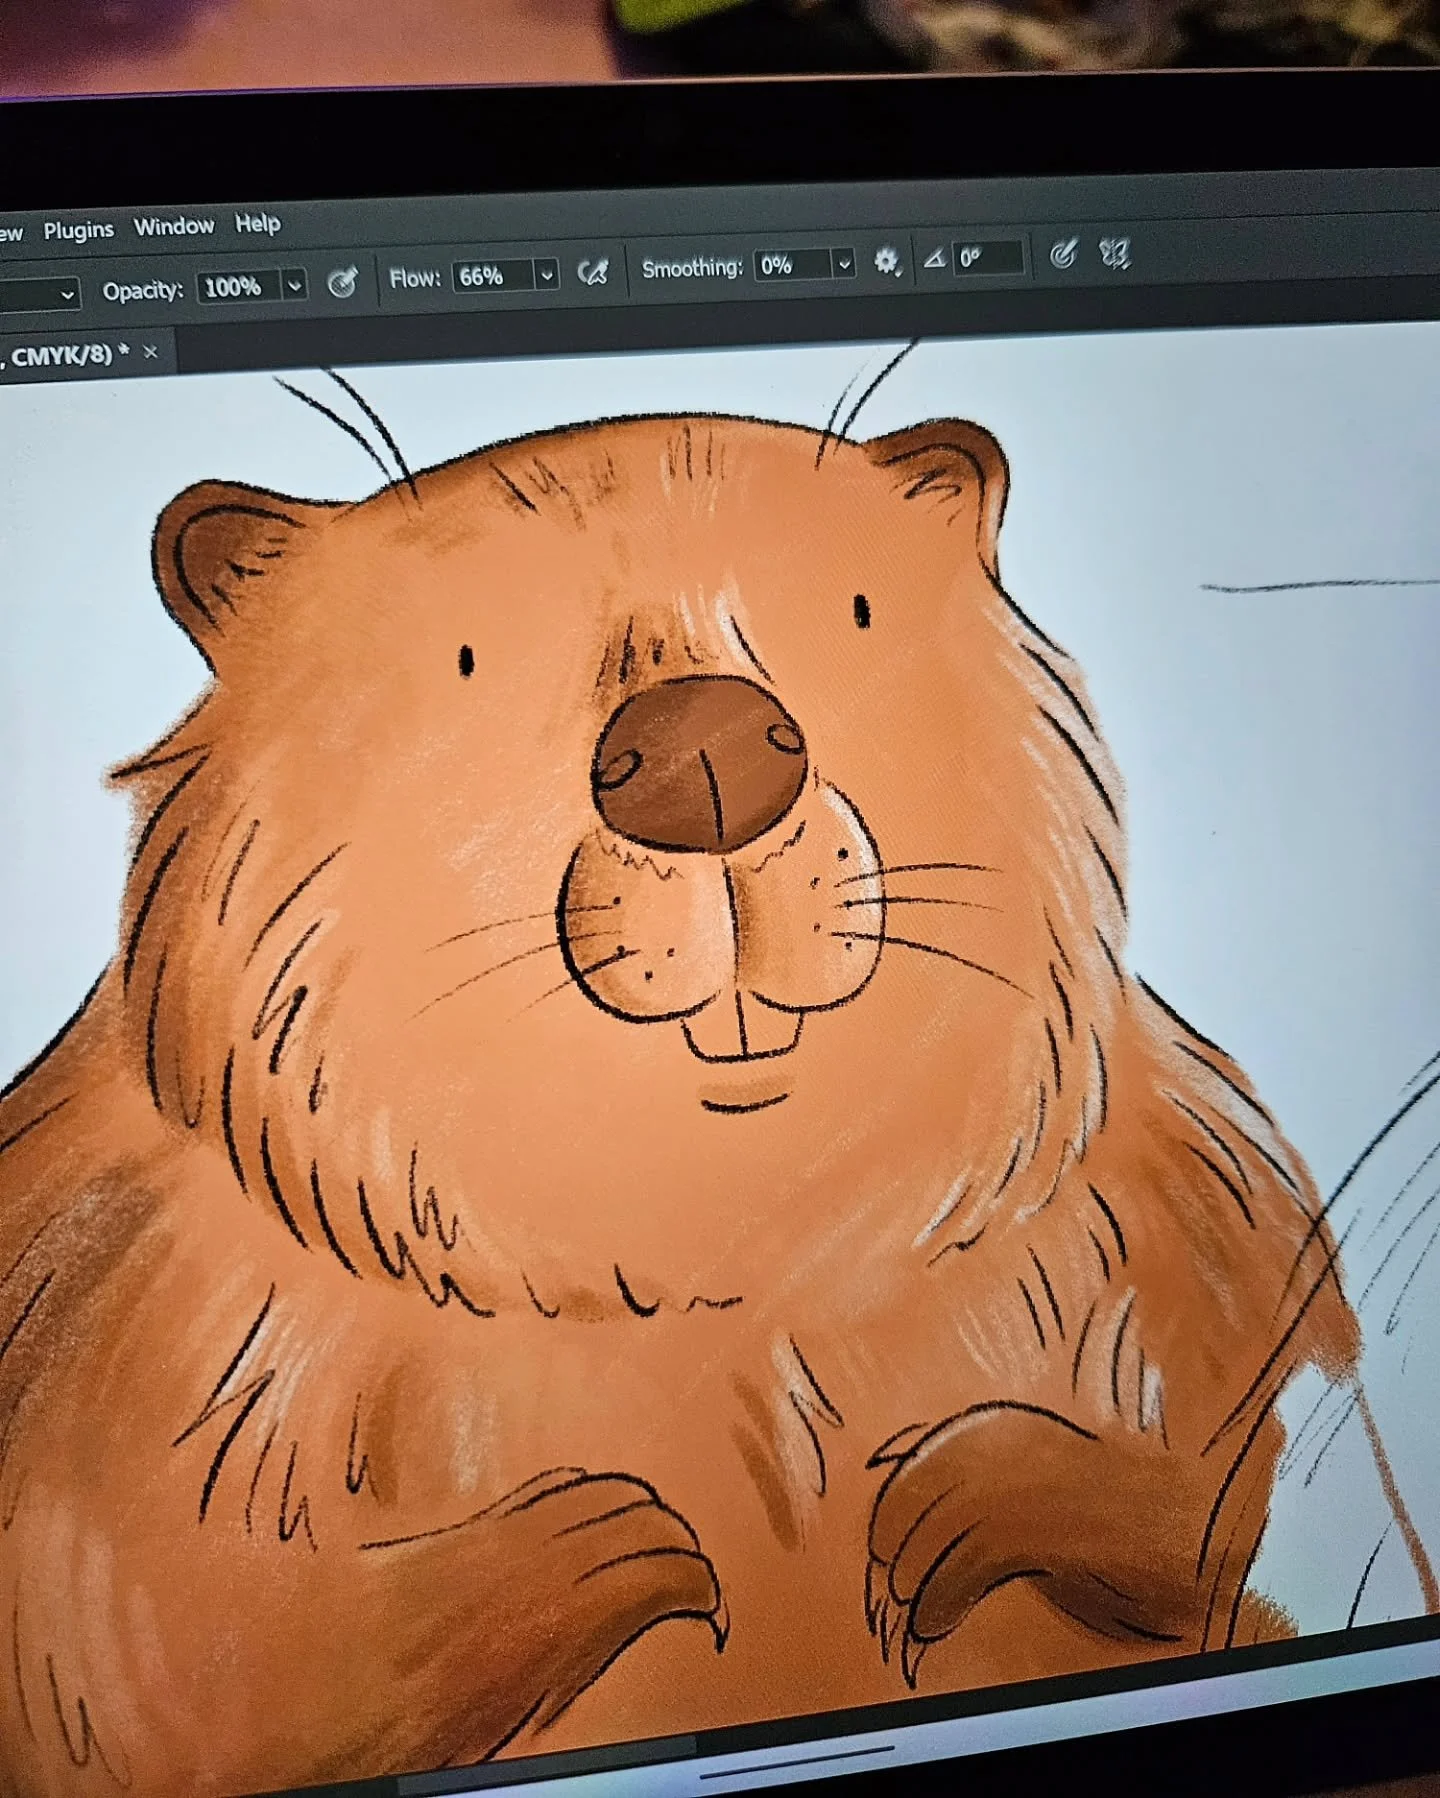Open symmetry paint butterfly icon
This screenshot has height=1798, width=1440.
coord(1114,254)
